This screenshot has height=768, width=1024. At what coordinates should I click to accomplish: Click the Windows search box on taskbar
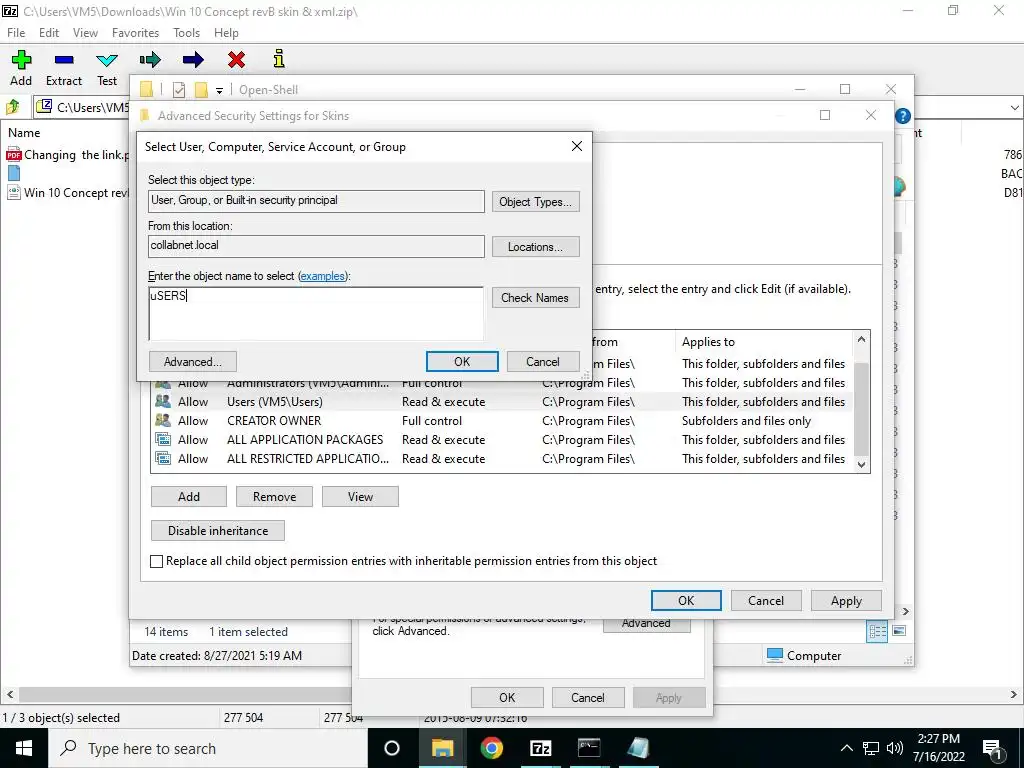208,748
